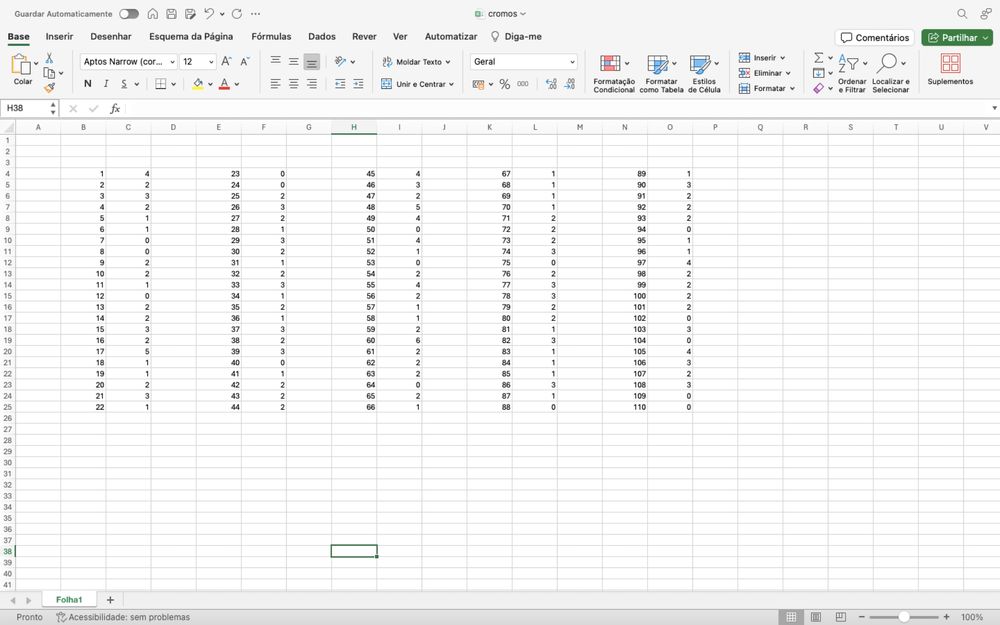Click the Format Painter brush icon
The height and width of the screenshot is (625, 1000).
49,88
